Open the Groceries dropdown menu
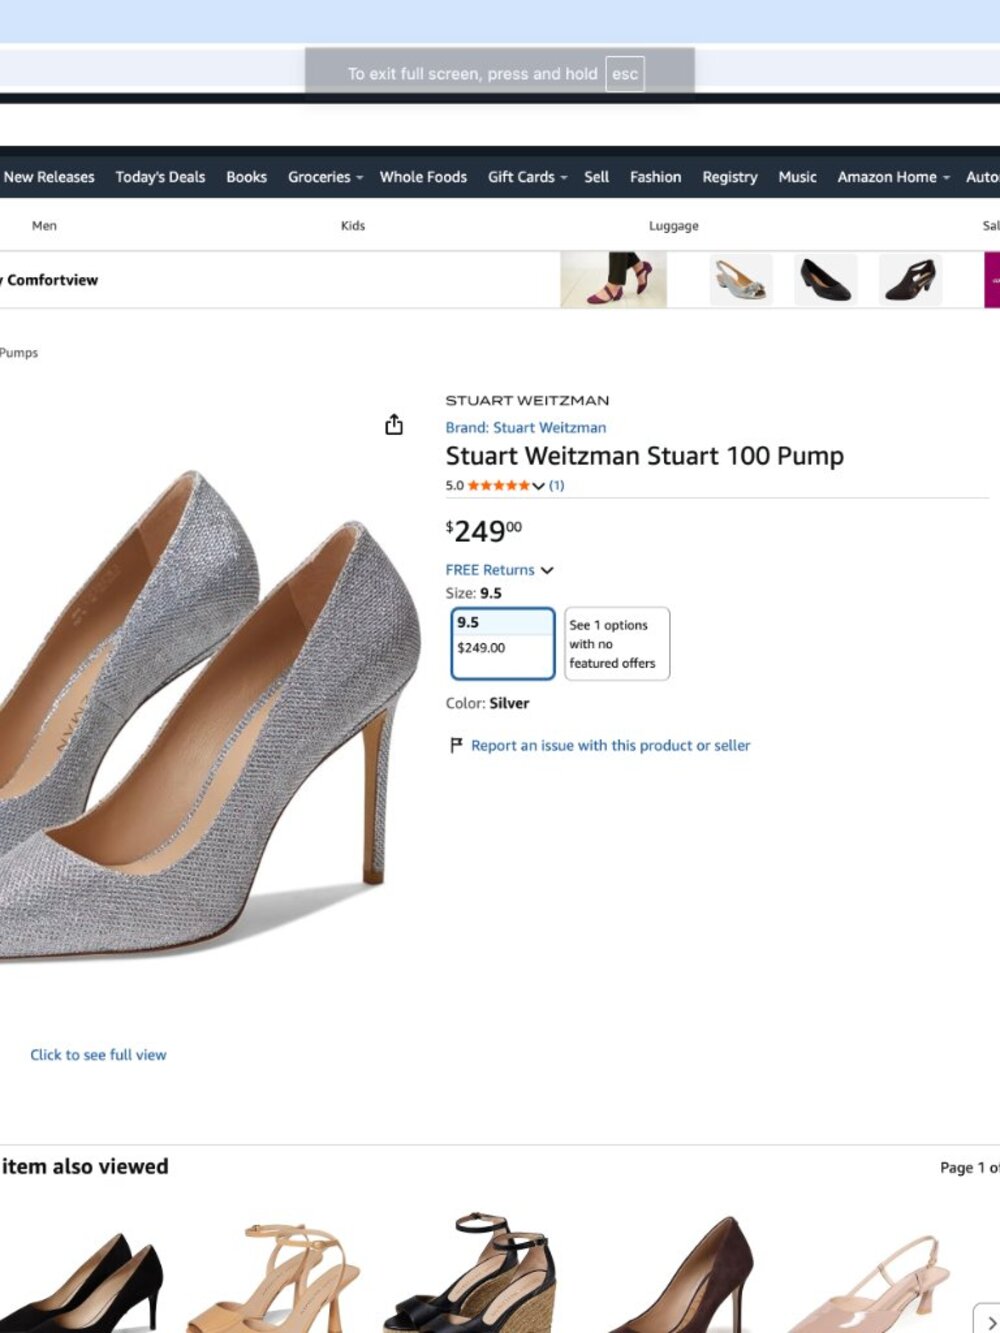This screenshot has height=1333, width=1000. [x=325, y=177]
